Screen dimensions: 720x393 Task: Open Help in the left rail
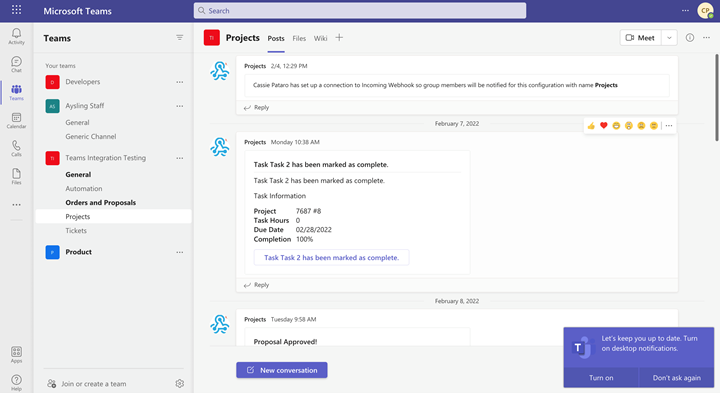tap(17, 382)
